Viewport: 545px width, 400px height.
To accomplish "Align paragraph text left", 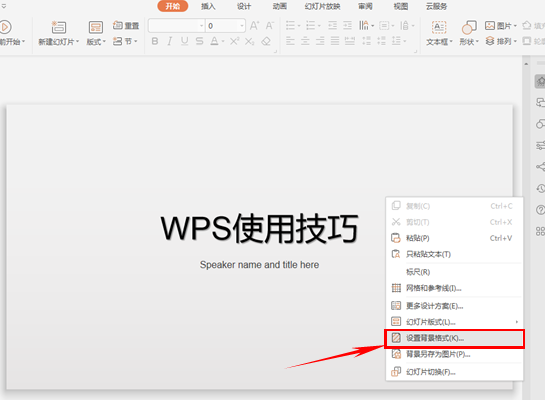I will pos(290,41).
